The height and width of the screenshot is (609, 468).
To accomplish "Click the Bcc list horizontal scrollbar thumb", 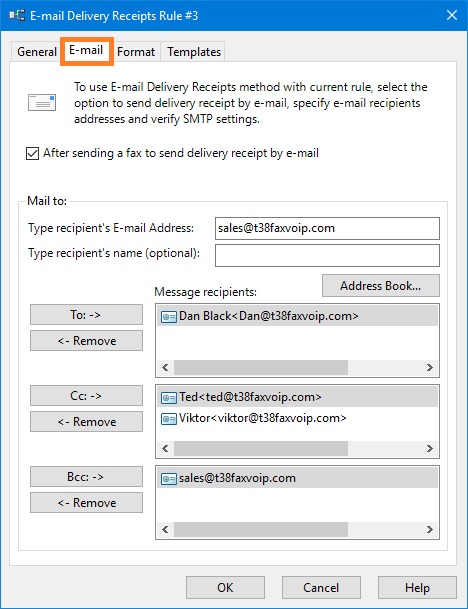I will click(261, 529).
